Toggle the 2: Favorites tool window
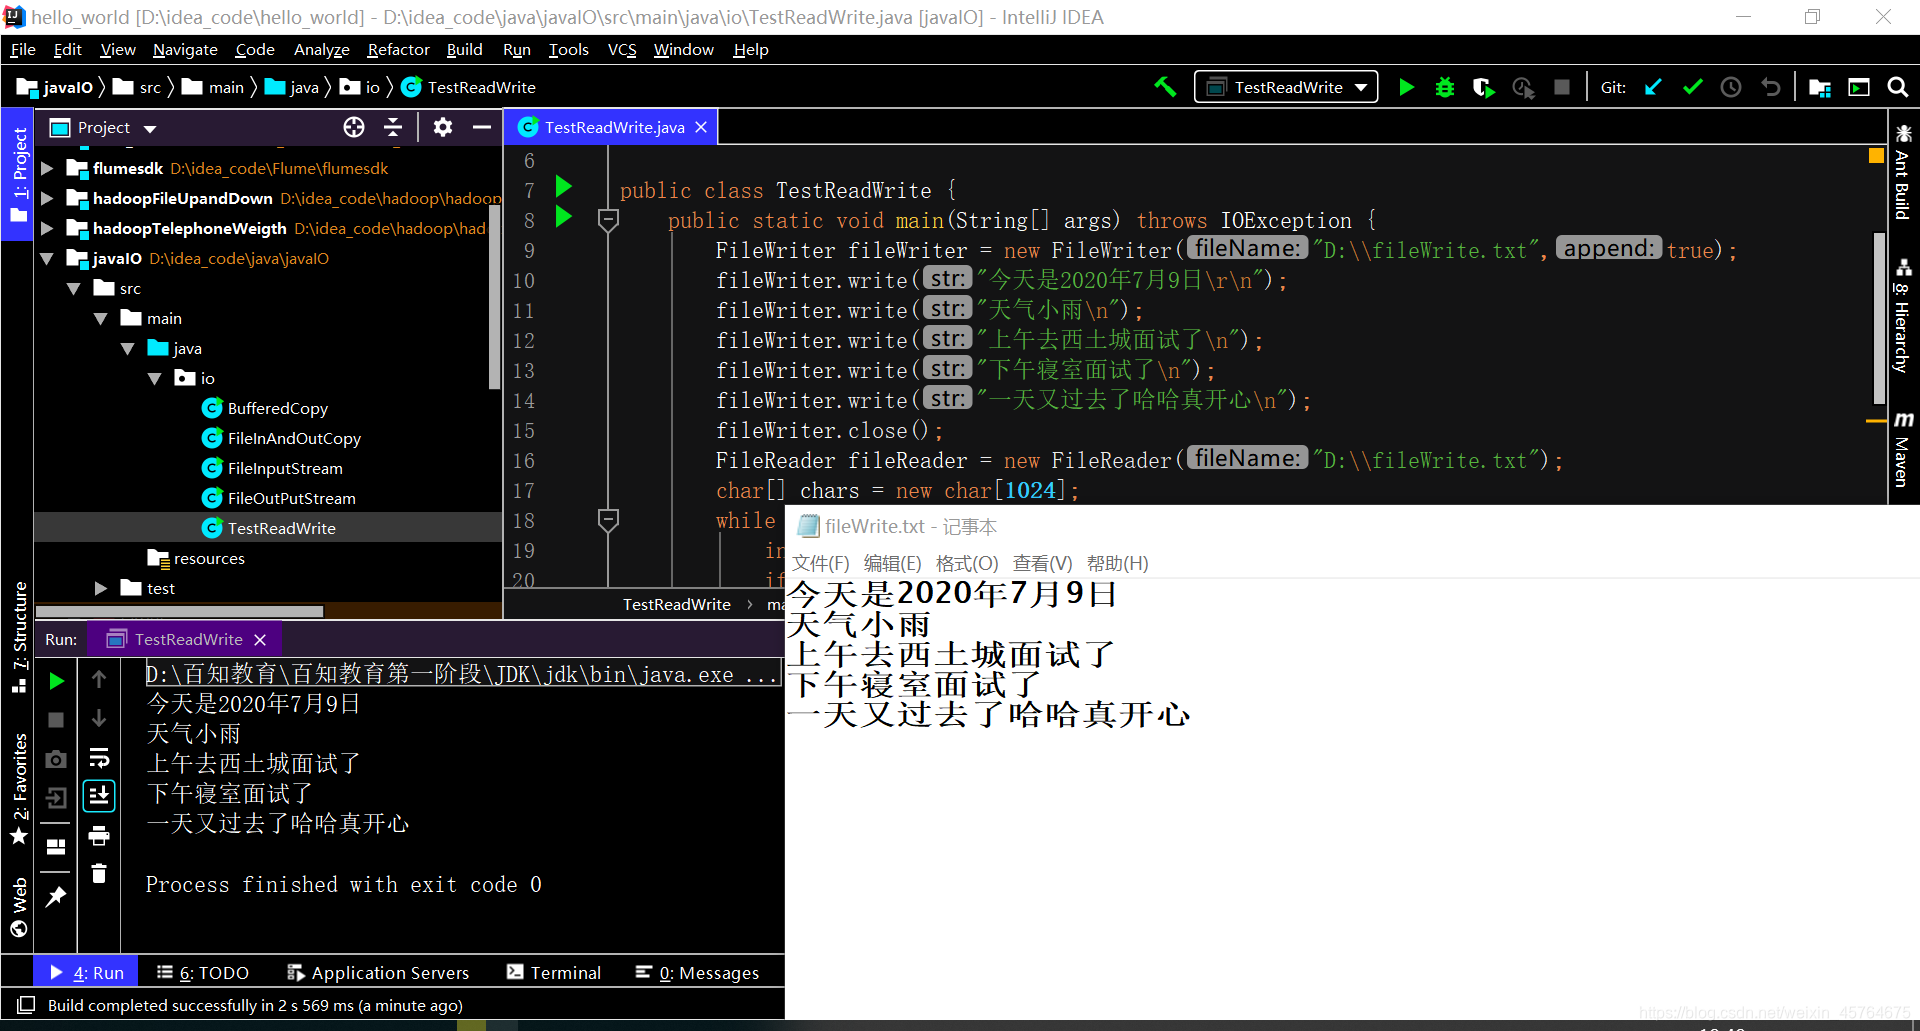 18,790
